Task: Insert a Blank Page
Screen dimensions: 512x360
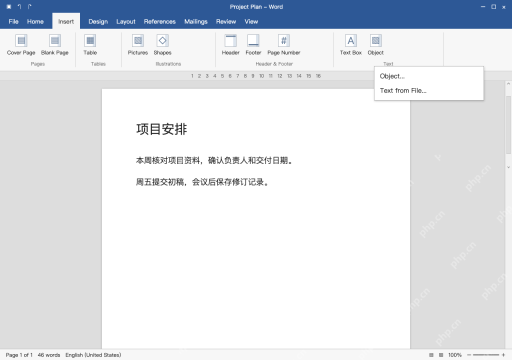Action: (x=55, y=45)
